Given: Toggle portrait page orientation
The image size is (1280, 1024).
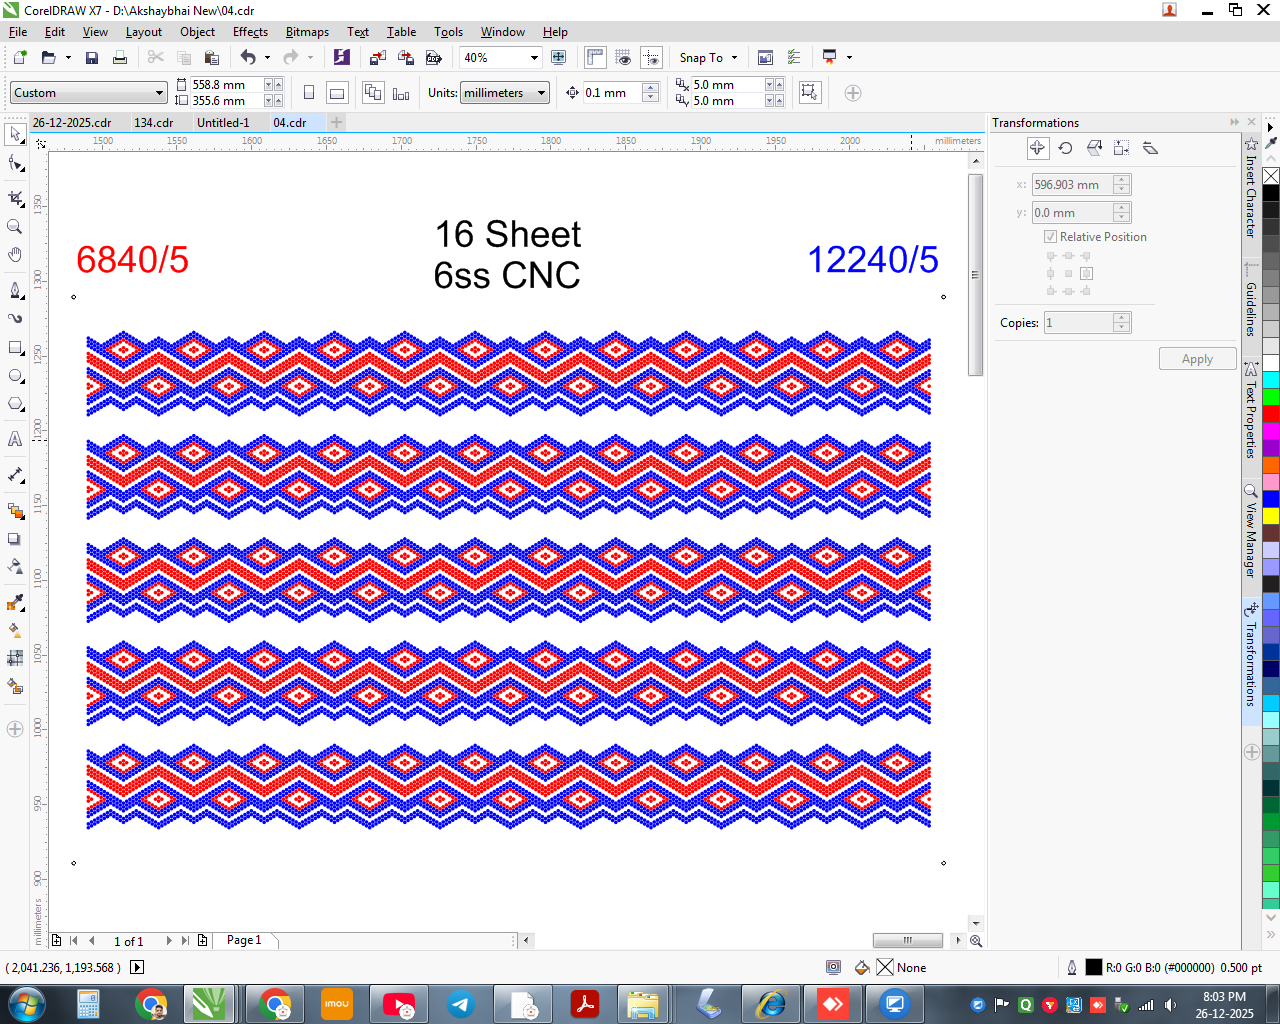Looking at the screenshot, I should pyautogui.click(x=309, y=93).
